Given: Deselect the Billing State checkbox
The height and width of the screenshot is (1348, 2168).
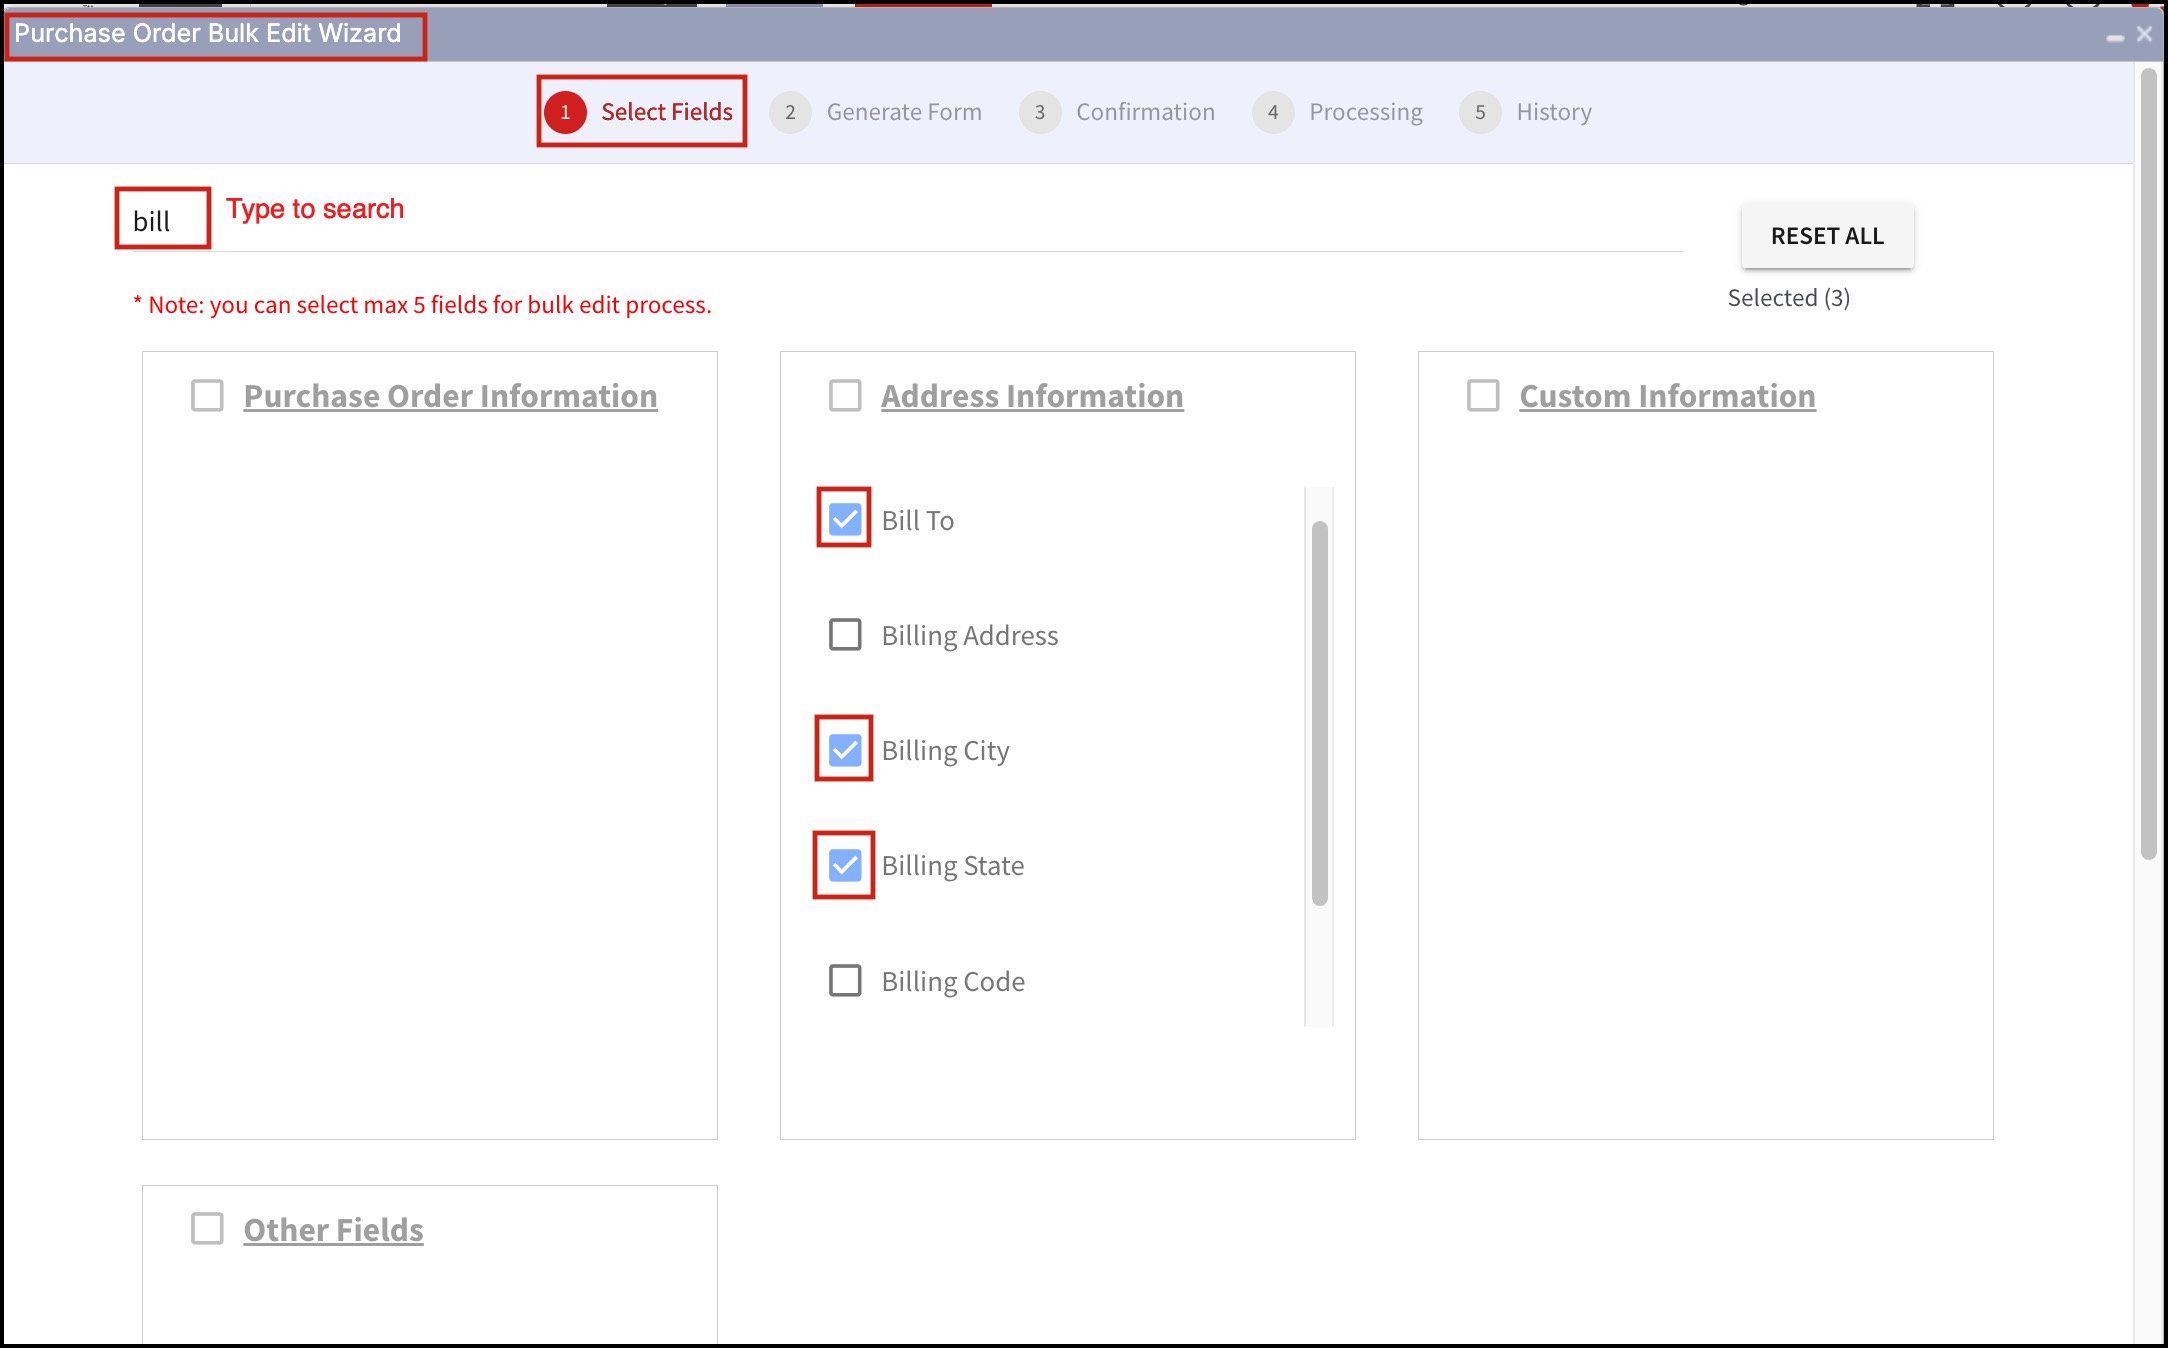Looking at the screenshot, I should click(845, 865).
